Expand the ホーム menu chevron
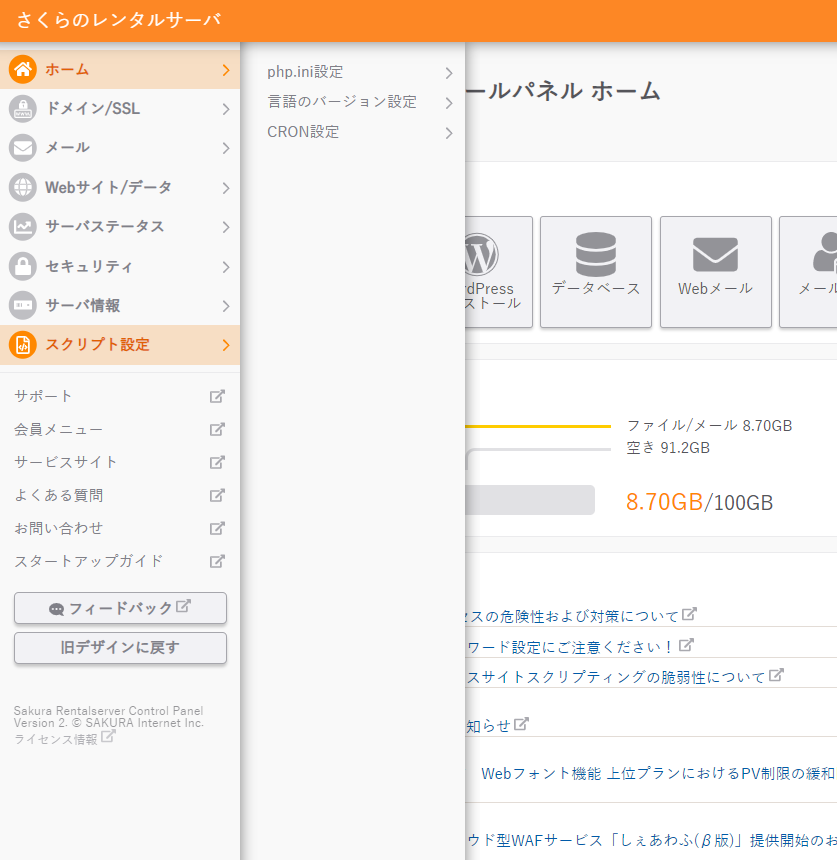Viewport: 837px width, 860px height. click(x=226, y=70)
